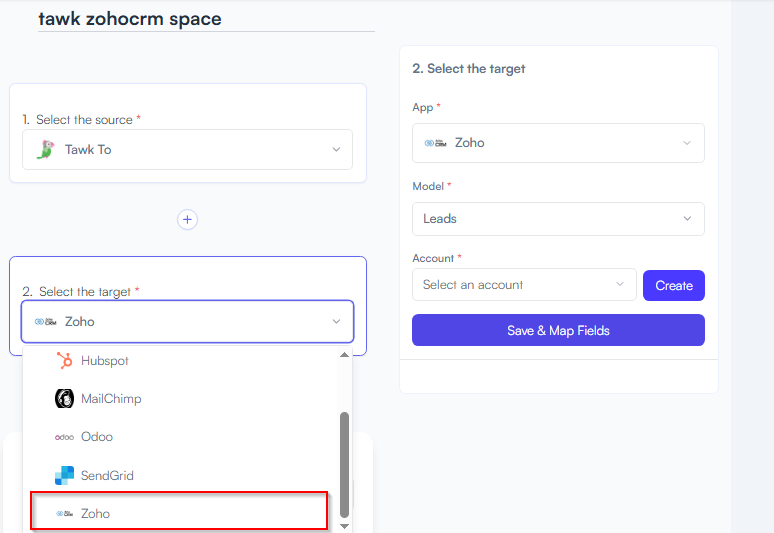Click the dropdown list scrollbar thumb
This screenshot has height=533, width=774.
345,464
